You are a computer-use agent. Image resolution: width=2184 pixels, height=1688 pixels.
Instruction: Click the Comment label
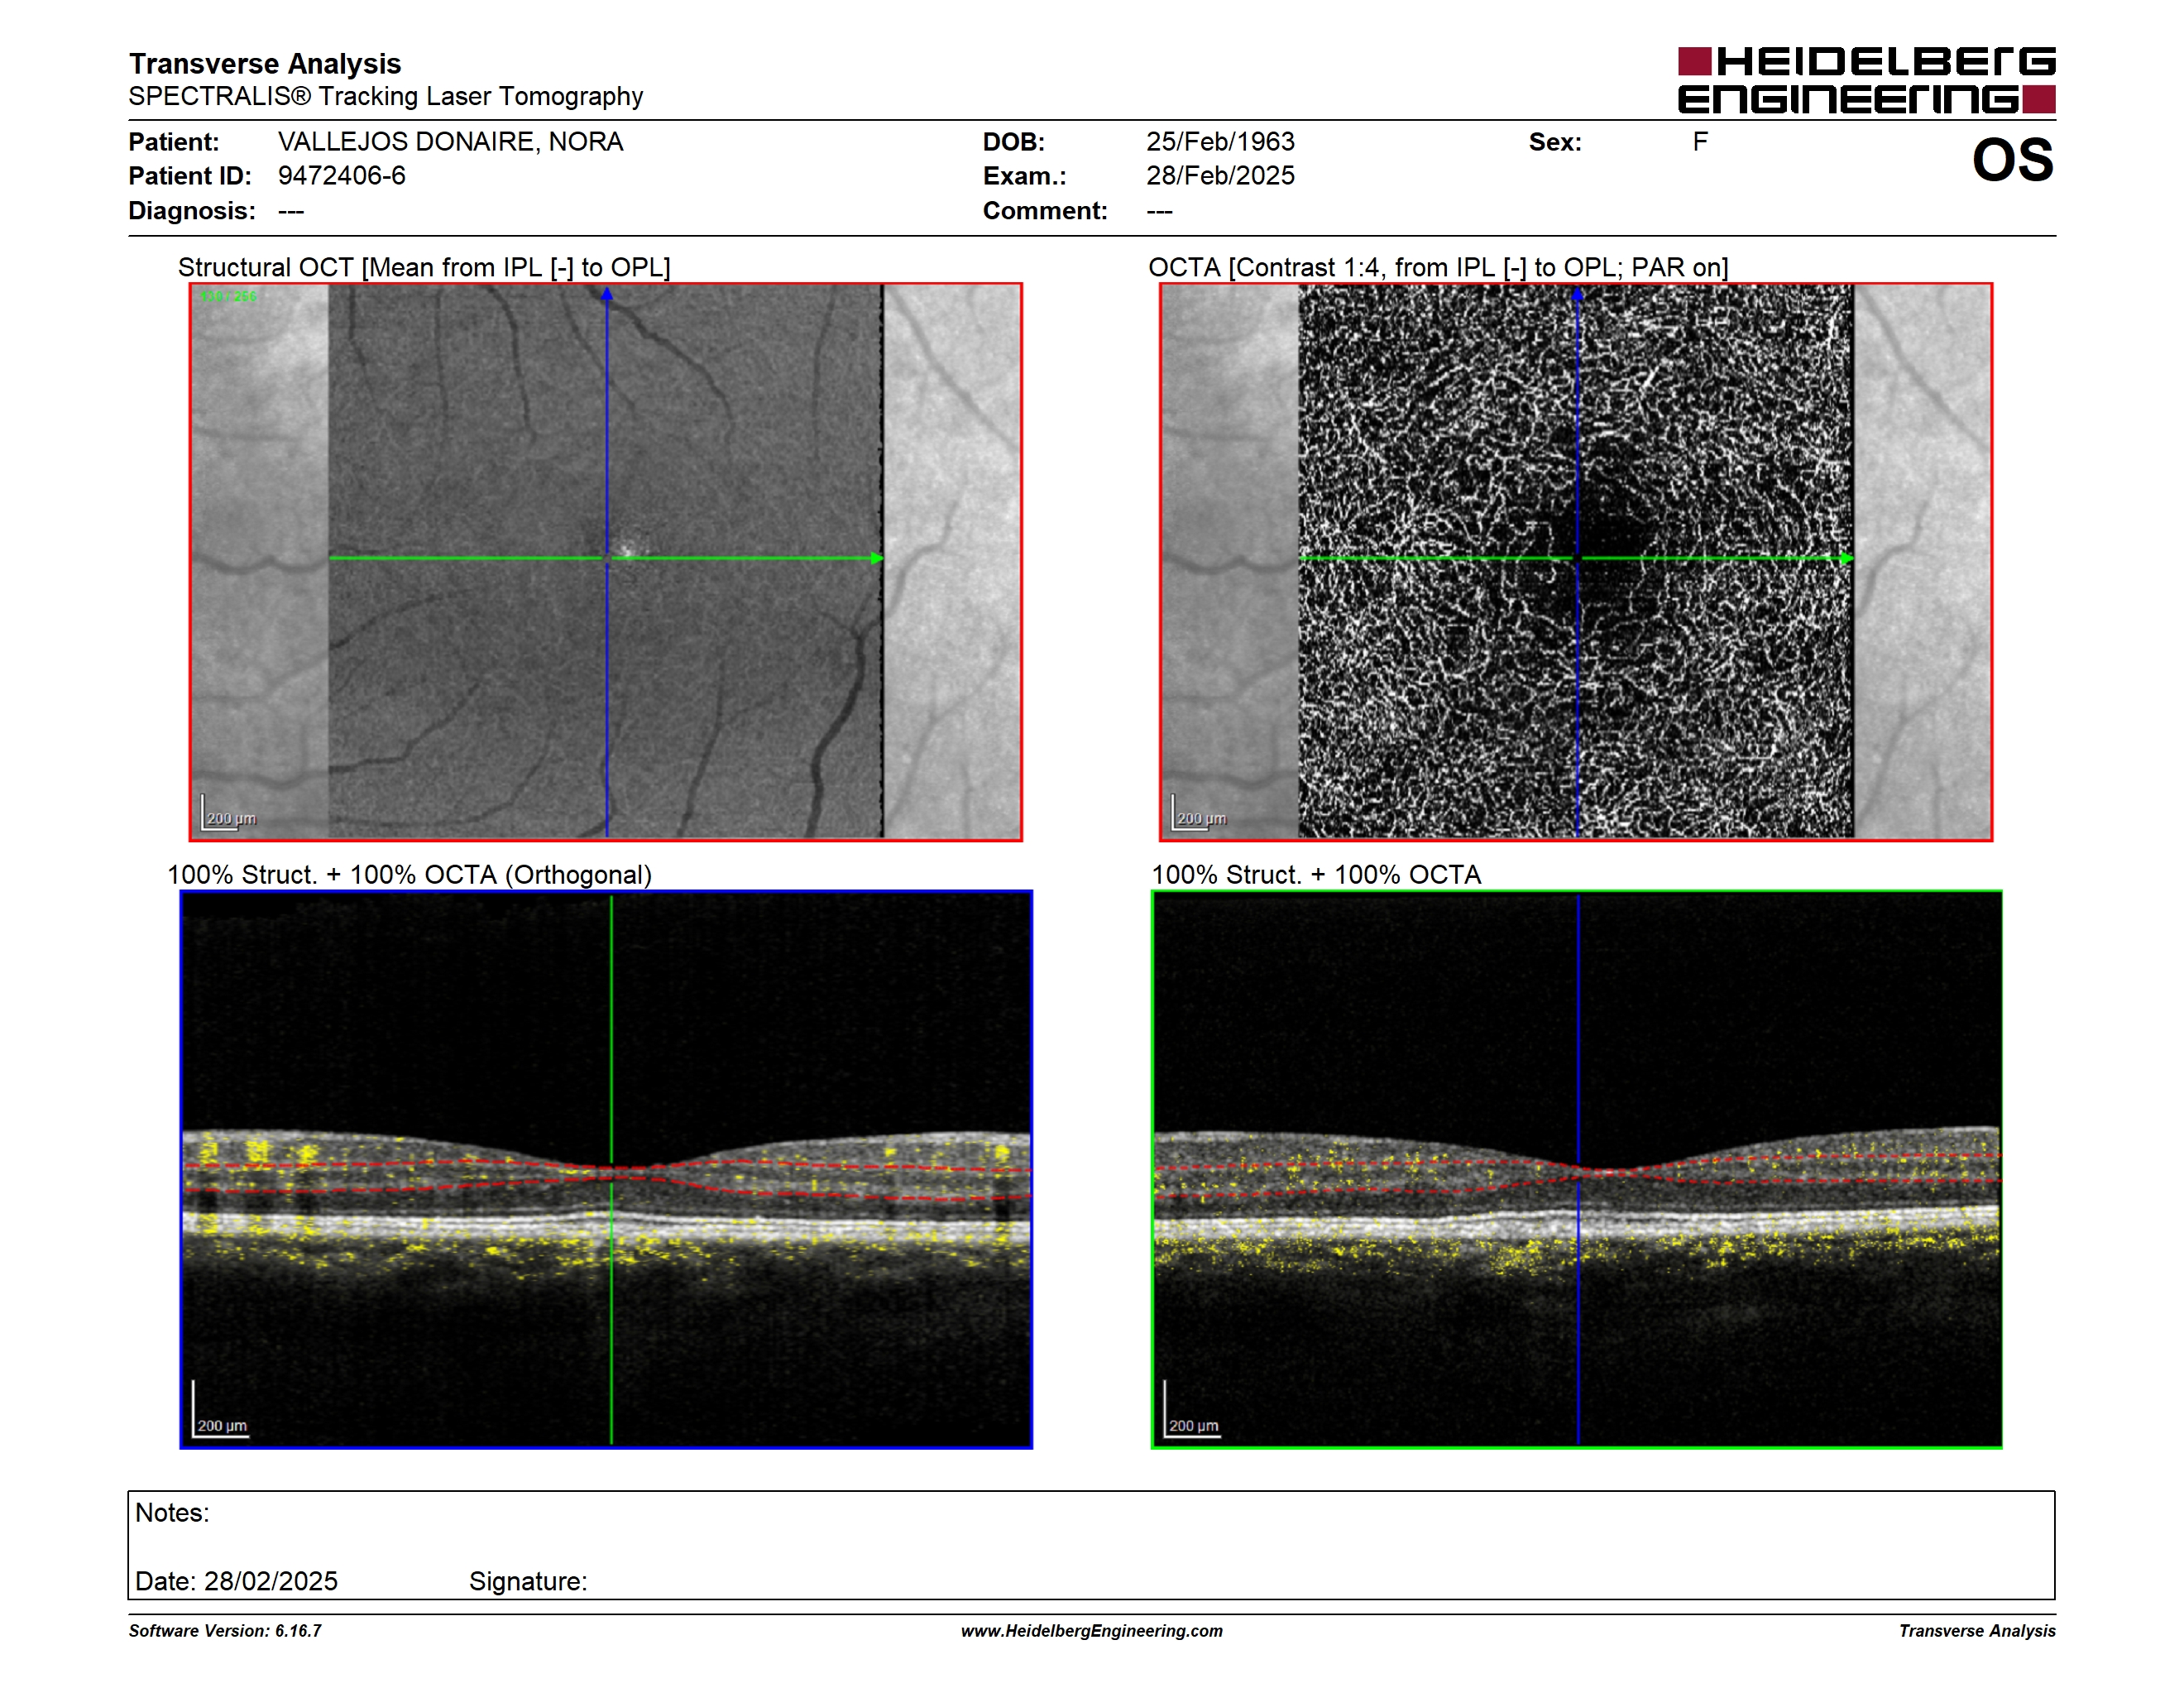point(1045,211)
